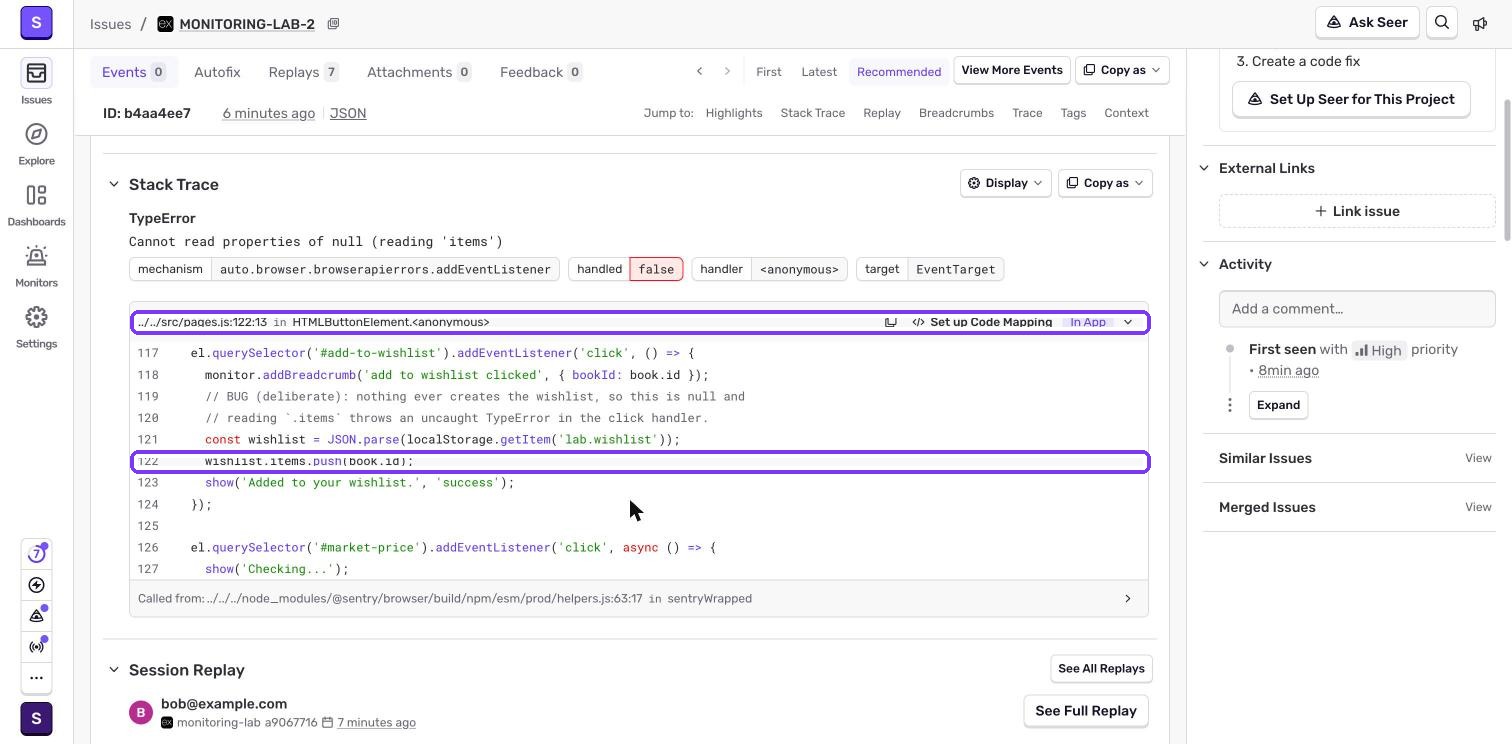Copy the MONITORING-LAB-2 short ID icon
Viewport: 1512px width, 744px height.
[x=333, y=23]
